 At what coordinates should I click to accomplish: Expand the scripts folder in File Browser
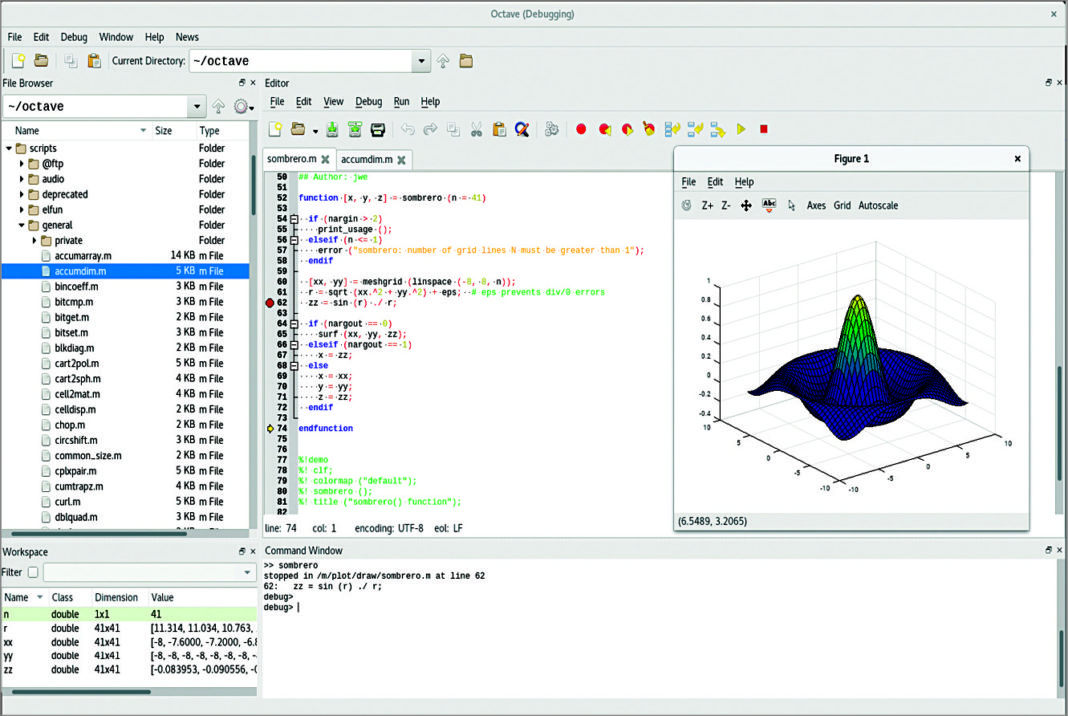[9, 148]
